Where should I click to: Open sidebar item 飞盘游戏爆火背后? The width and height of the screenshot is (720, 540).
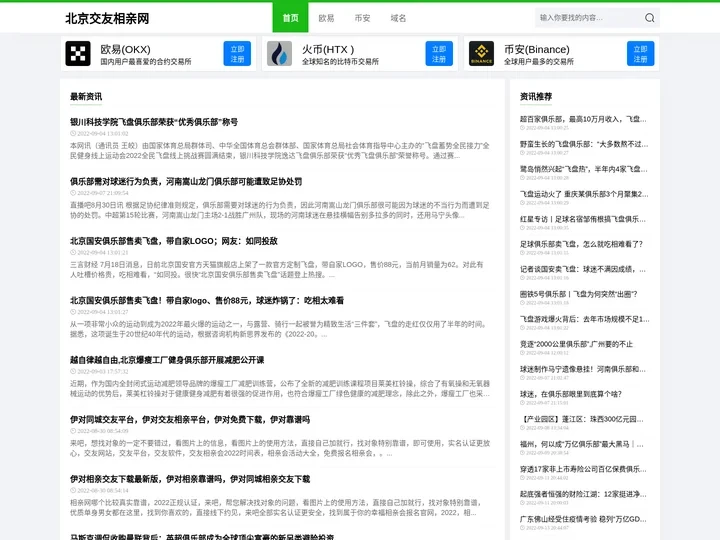point(584,319)
